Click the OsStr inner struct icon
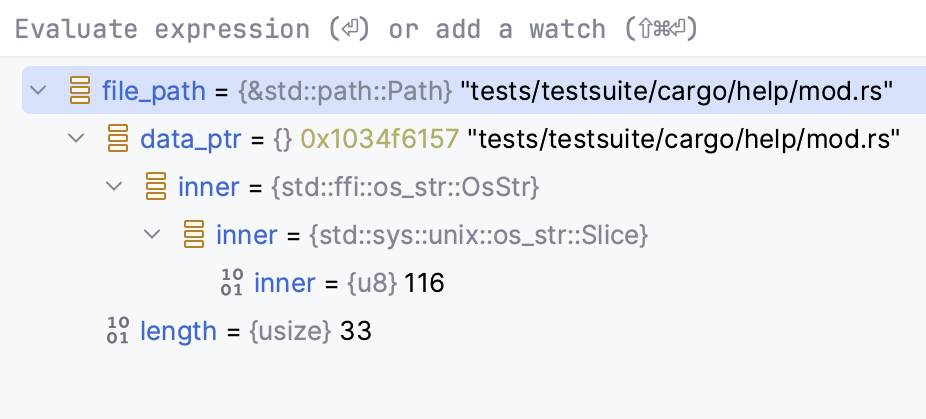926x419 pixels. (156, 187)
